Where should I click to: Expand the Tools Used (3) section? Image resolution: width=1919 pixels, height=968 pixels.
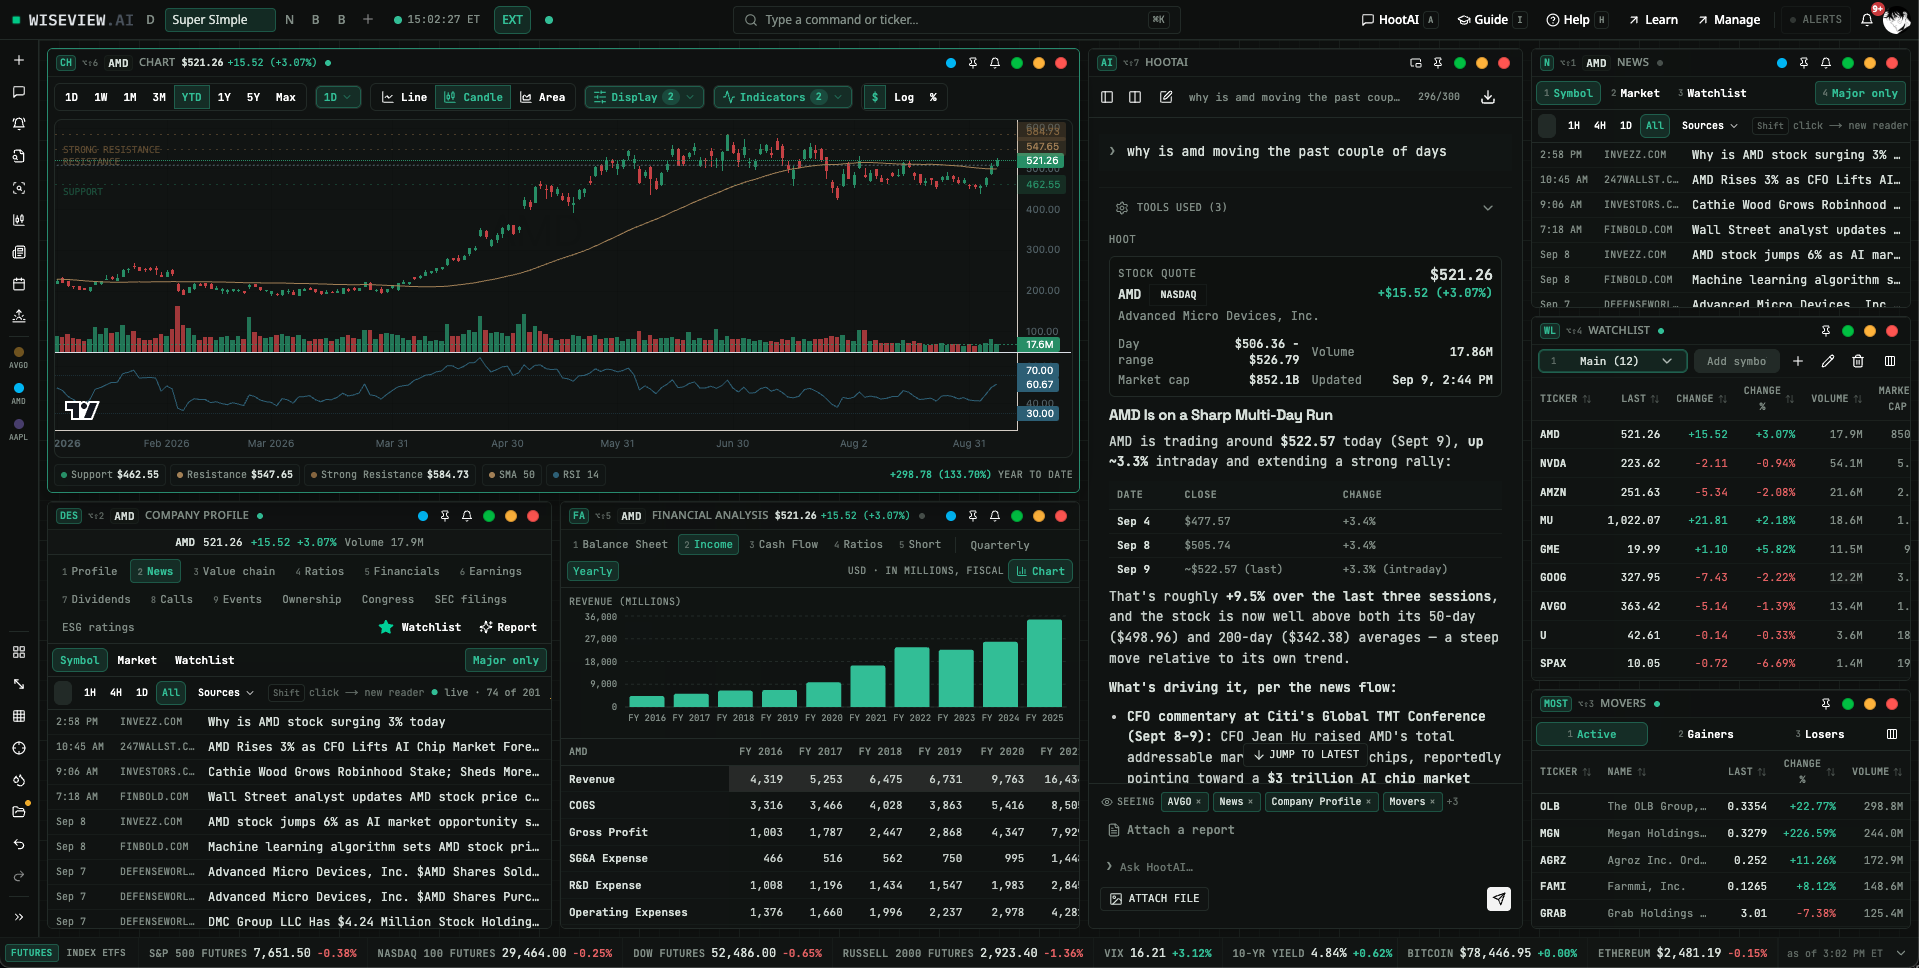(1304, 207)
